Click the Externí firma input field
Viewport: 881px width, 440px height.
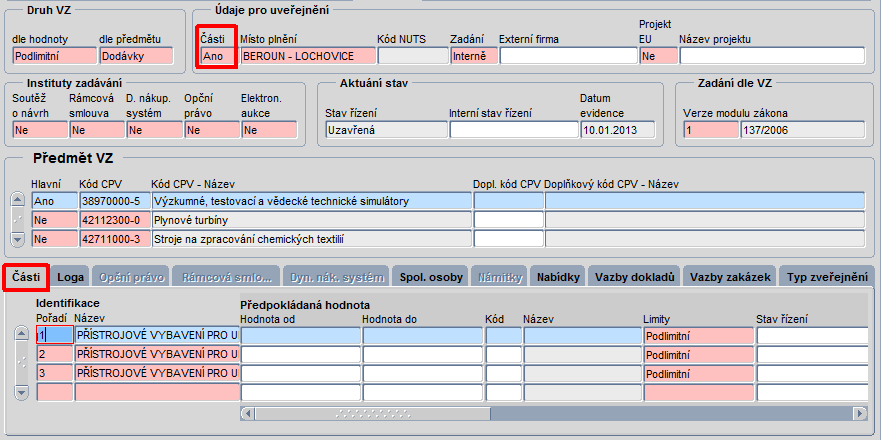(x=569, y=56)
